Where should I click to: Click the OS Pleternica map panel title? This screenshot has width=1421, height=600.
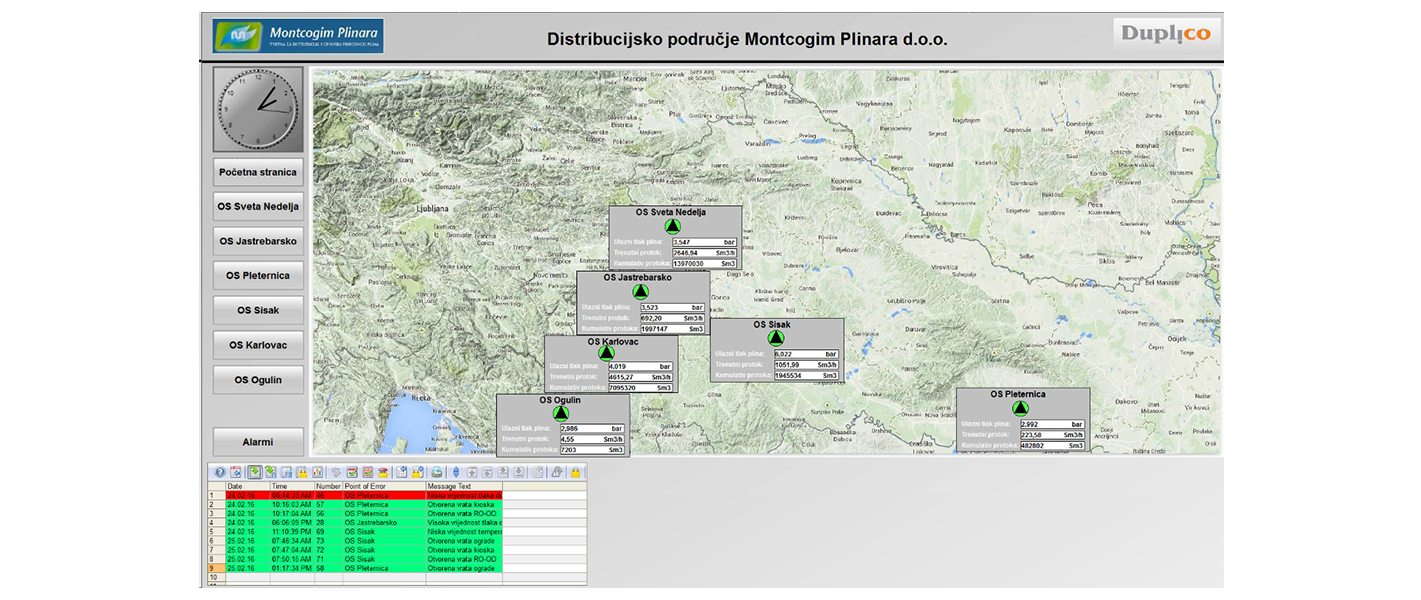[x=1019, y=394]
